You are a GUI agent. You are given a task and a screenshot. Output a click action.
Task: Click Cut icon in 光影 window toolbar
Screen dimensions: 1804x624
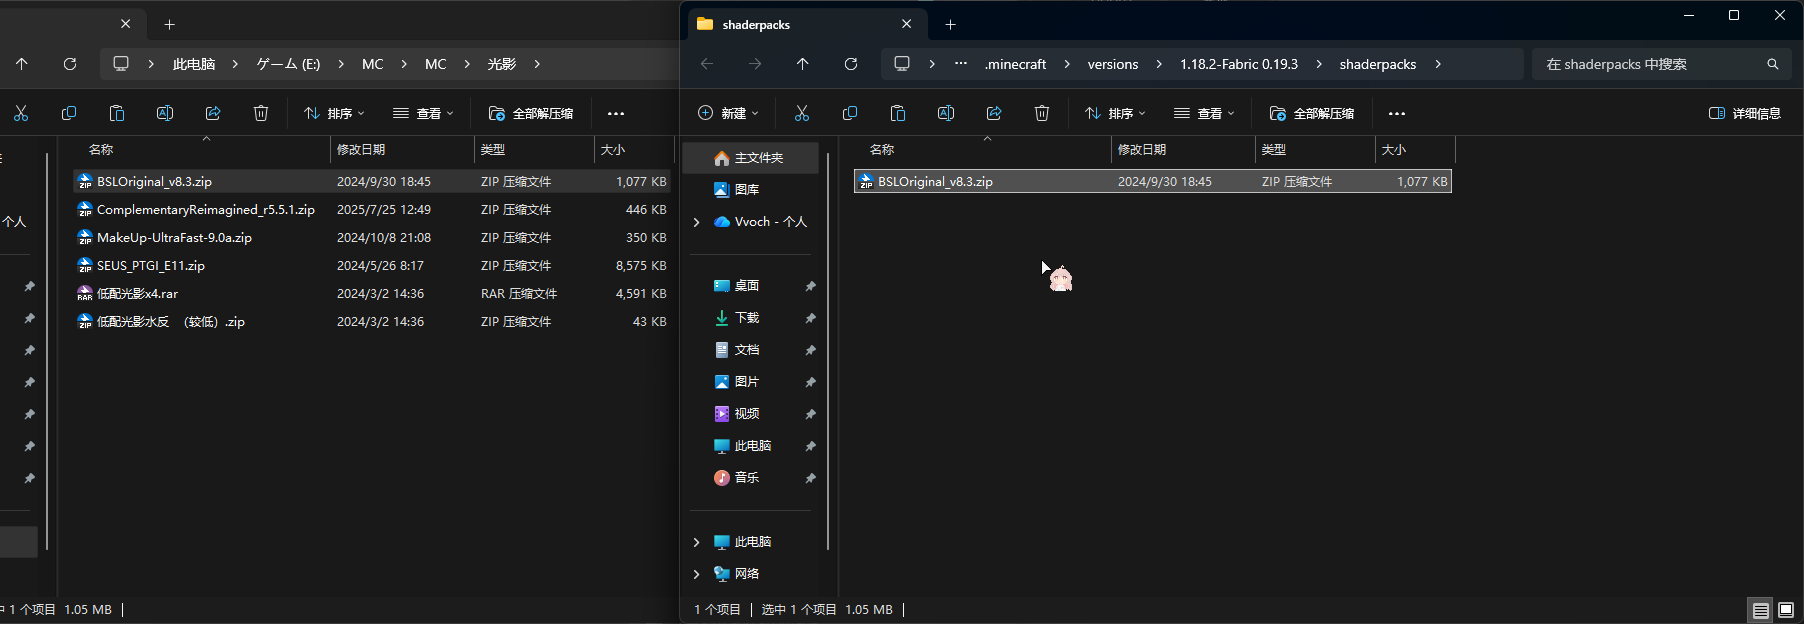pos(21,113)
